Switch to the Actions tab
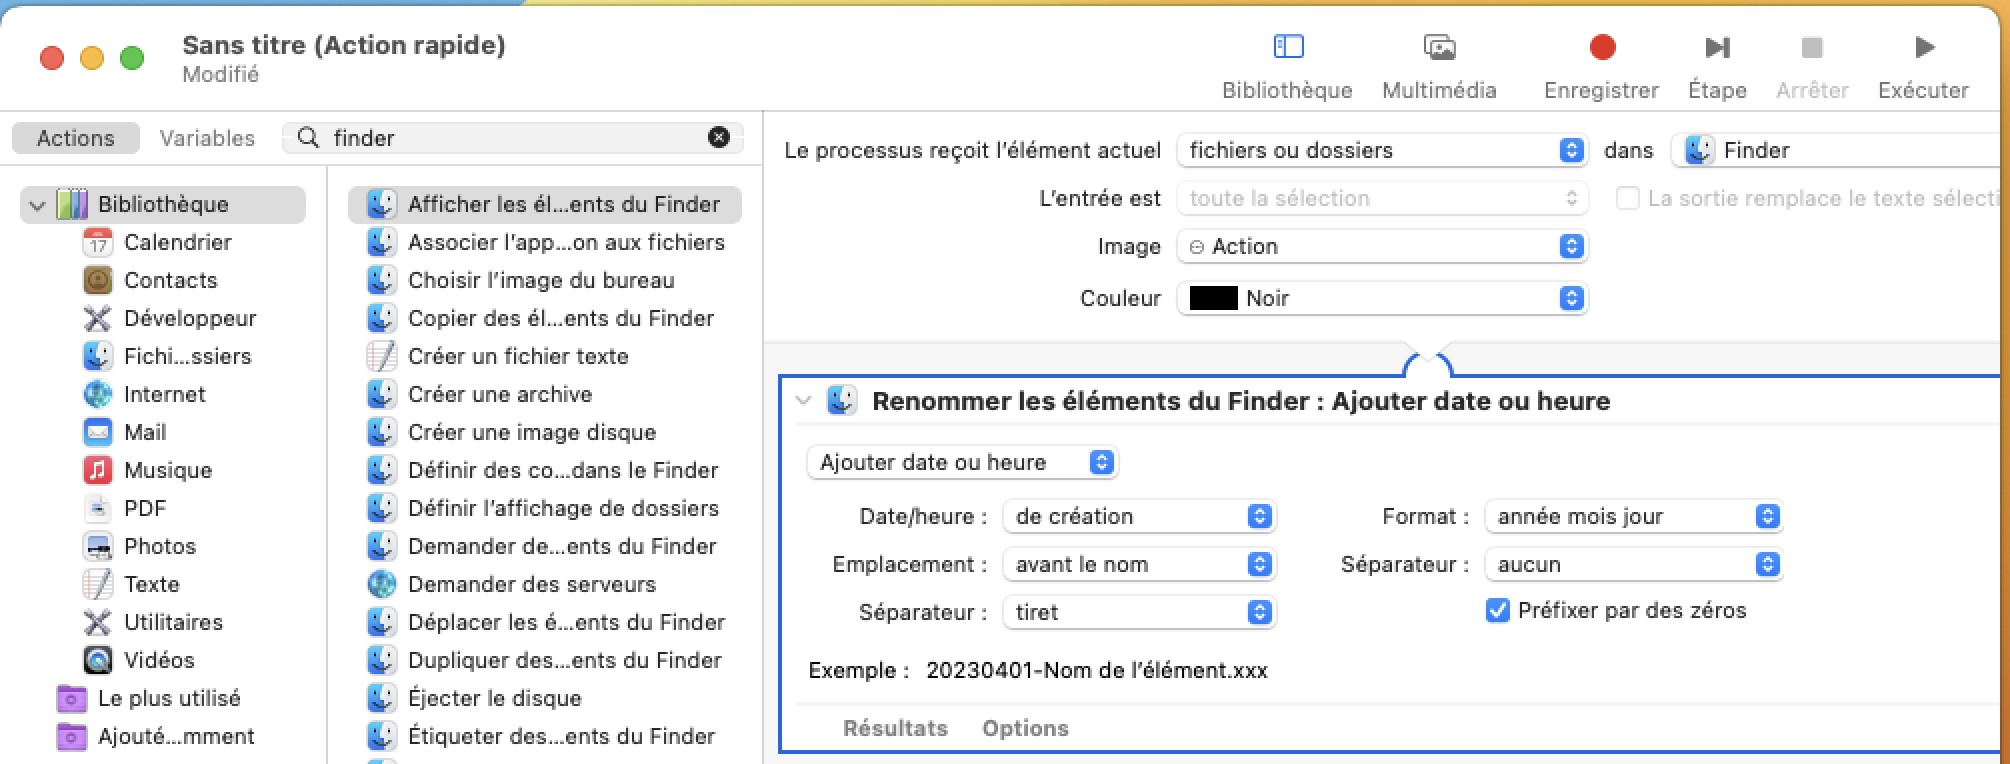 click(75, 138)
